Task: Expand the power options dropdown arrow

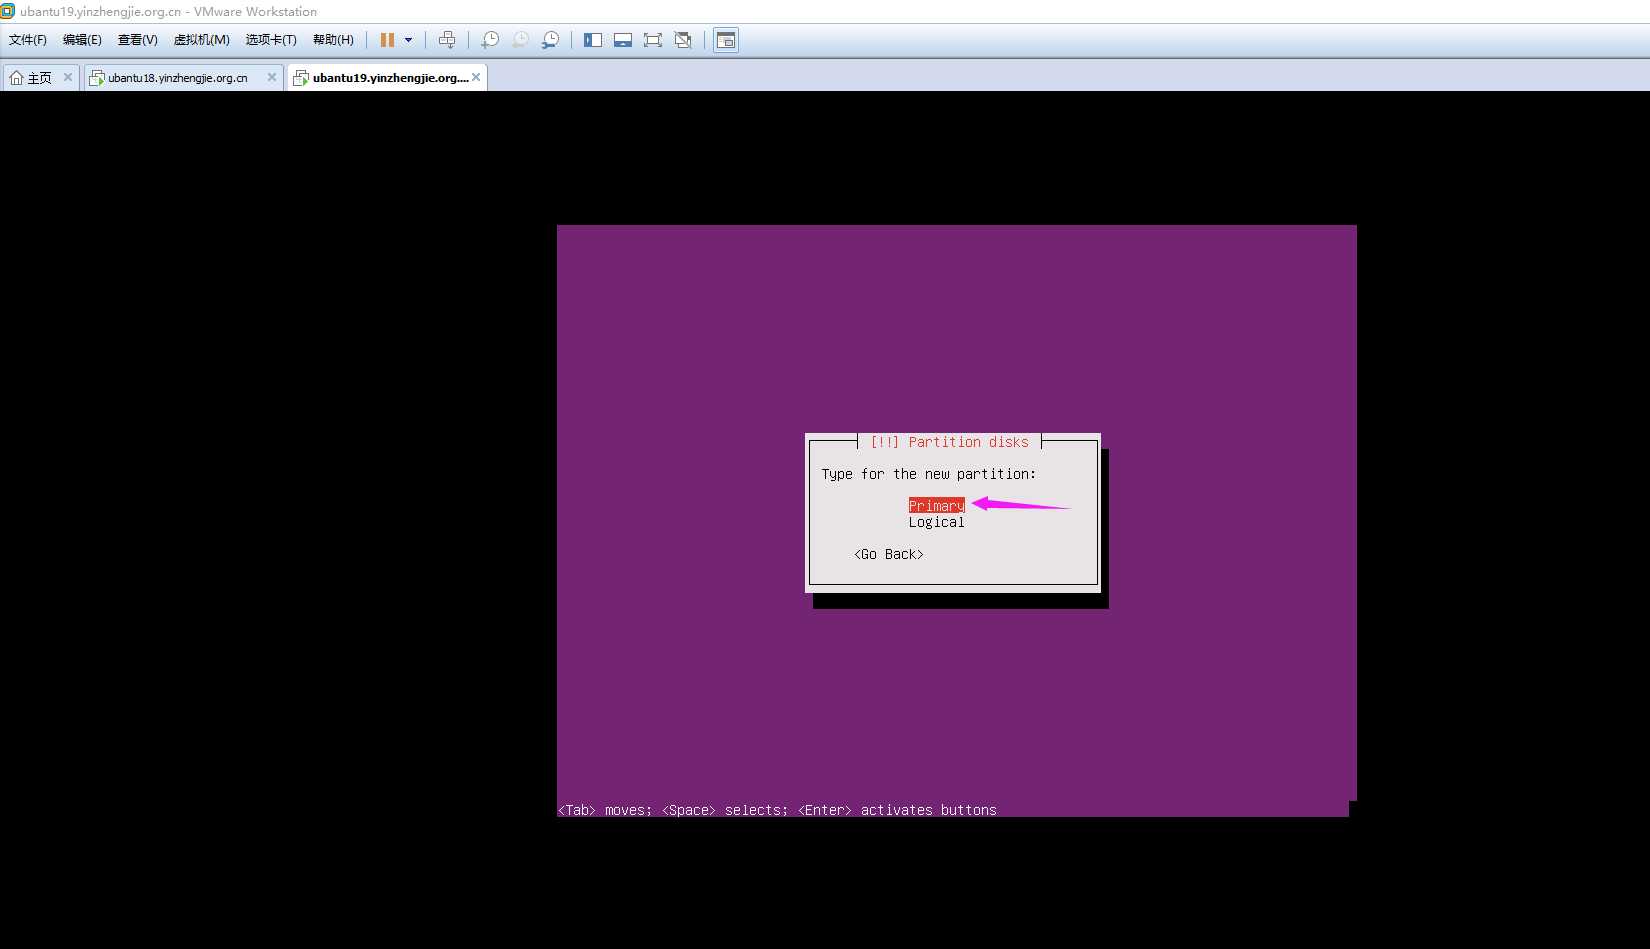Action: click(x=408, y=40)
